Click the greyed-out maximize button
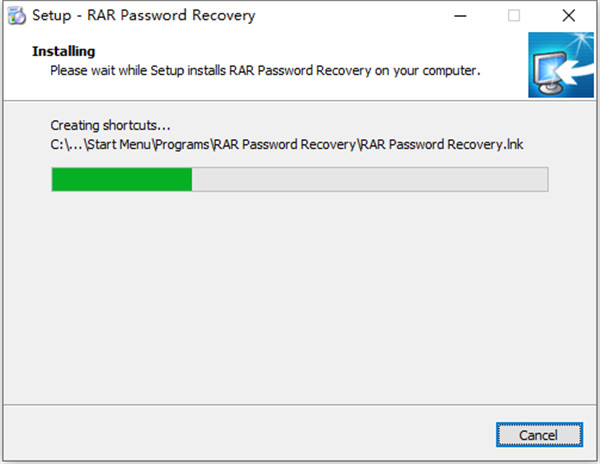 (x=514, y=16)
